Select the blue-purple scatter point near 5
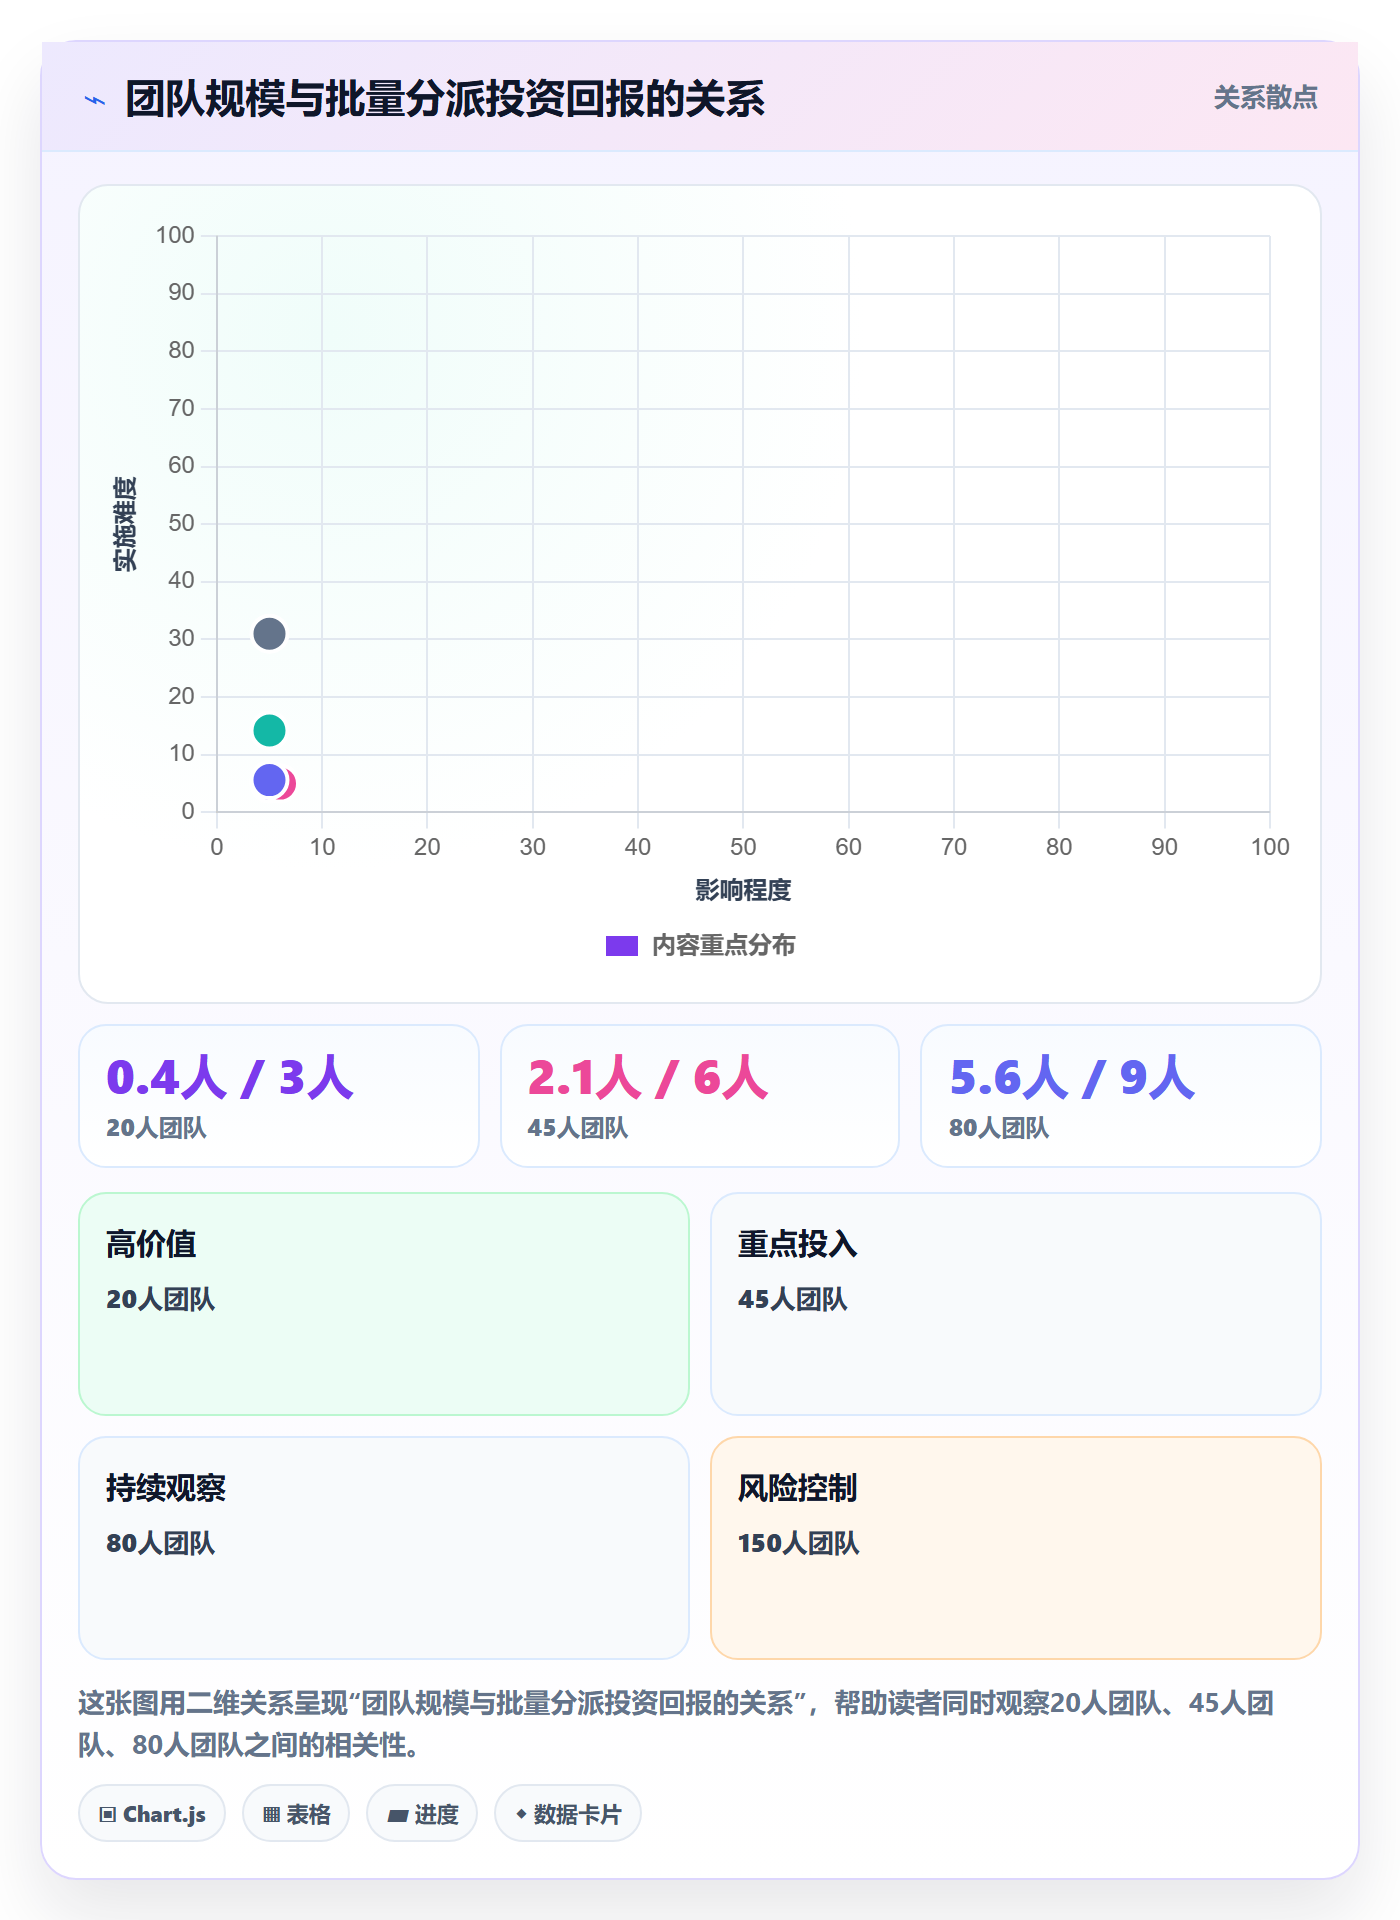 point(269,780)
